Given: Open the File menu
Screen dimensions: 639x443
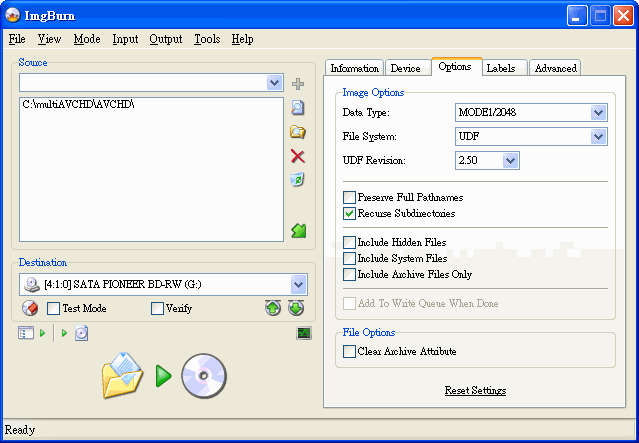Looking at the screenshot, I should [17, 39].
